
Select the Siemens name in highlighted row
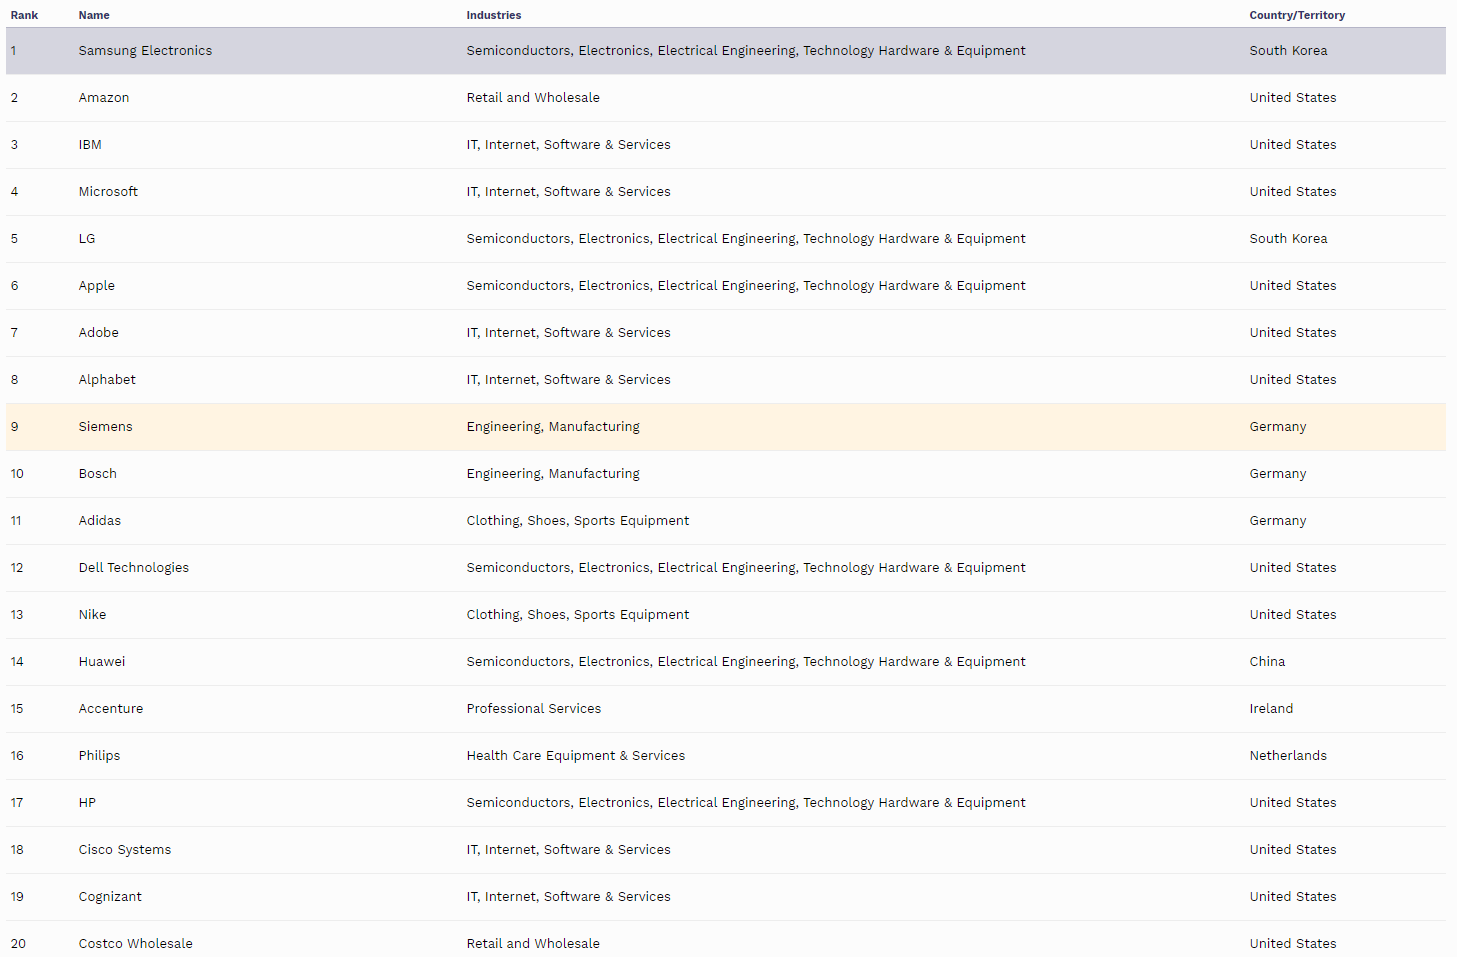(x=105, y=427)
